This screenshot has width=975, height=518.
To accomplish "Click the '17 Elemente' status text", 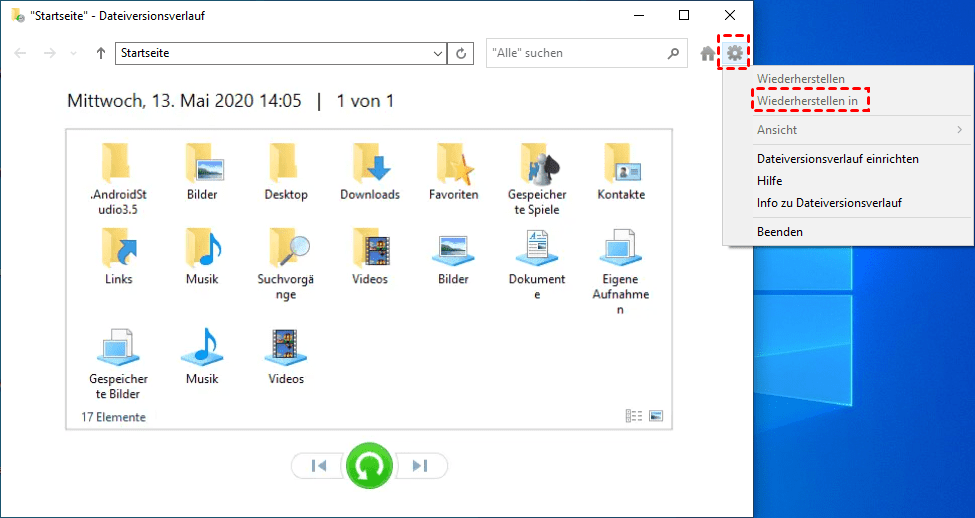I will (113, 417).
